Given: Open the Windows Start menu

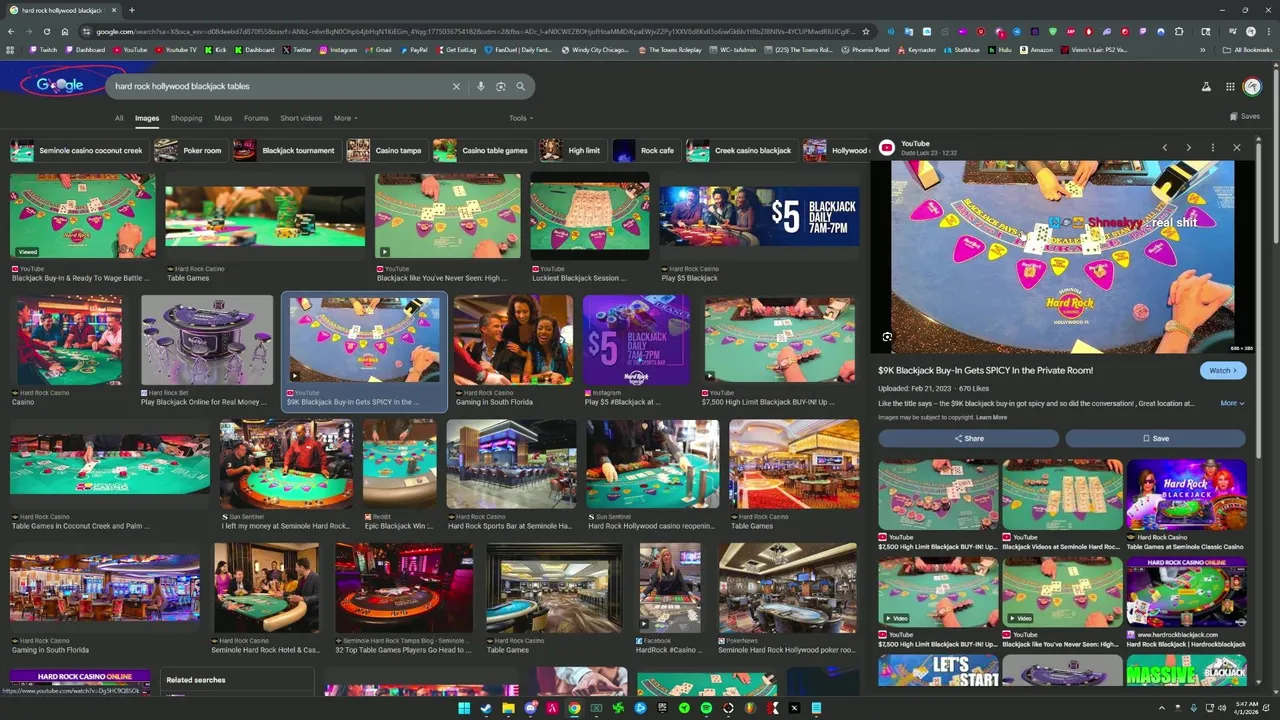Looking at the screenshot, I should 464,708.
